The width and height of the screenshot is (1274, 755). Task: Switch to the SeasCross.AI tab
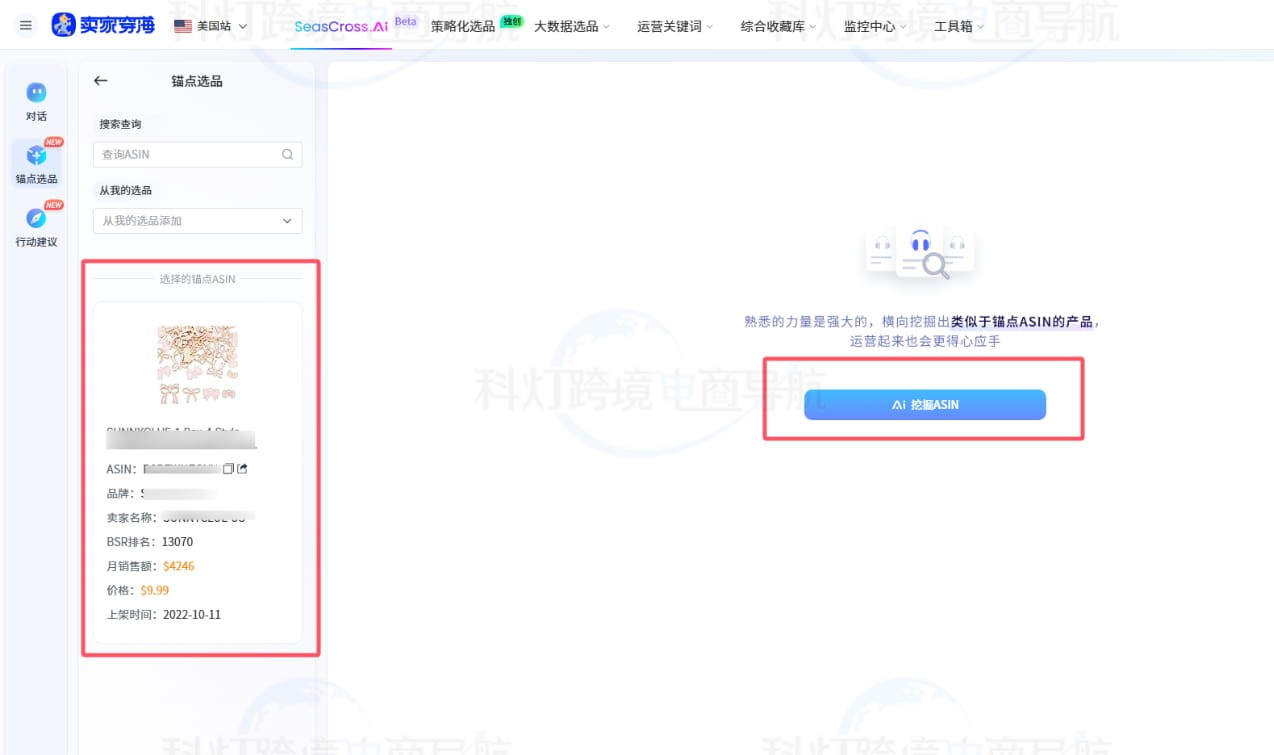pyautogui.click(x=341, y=26)
